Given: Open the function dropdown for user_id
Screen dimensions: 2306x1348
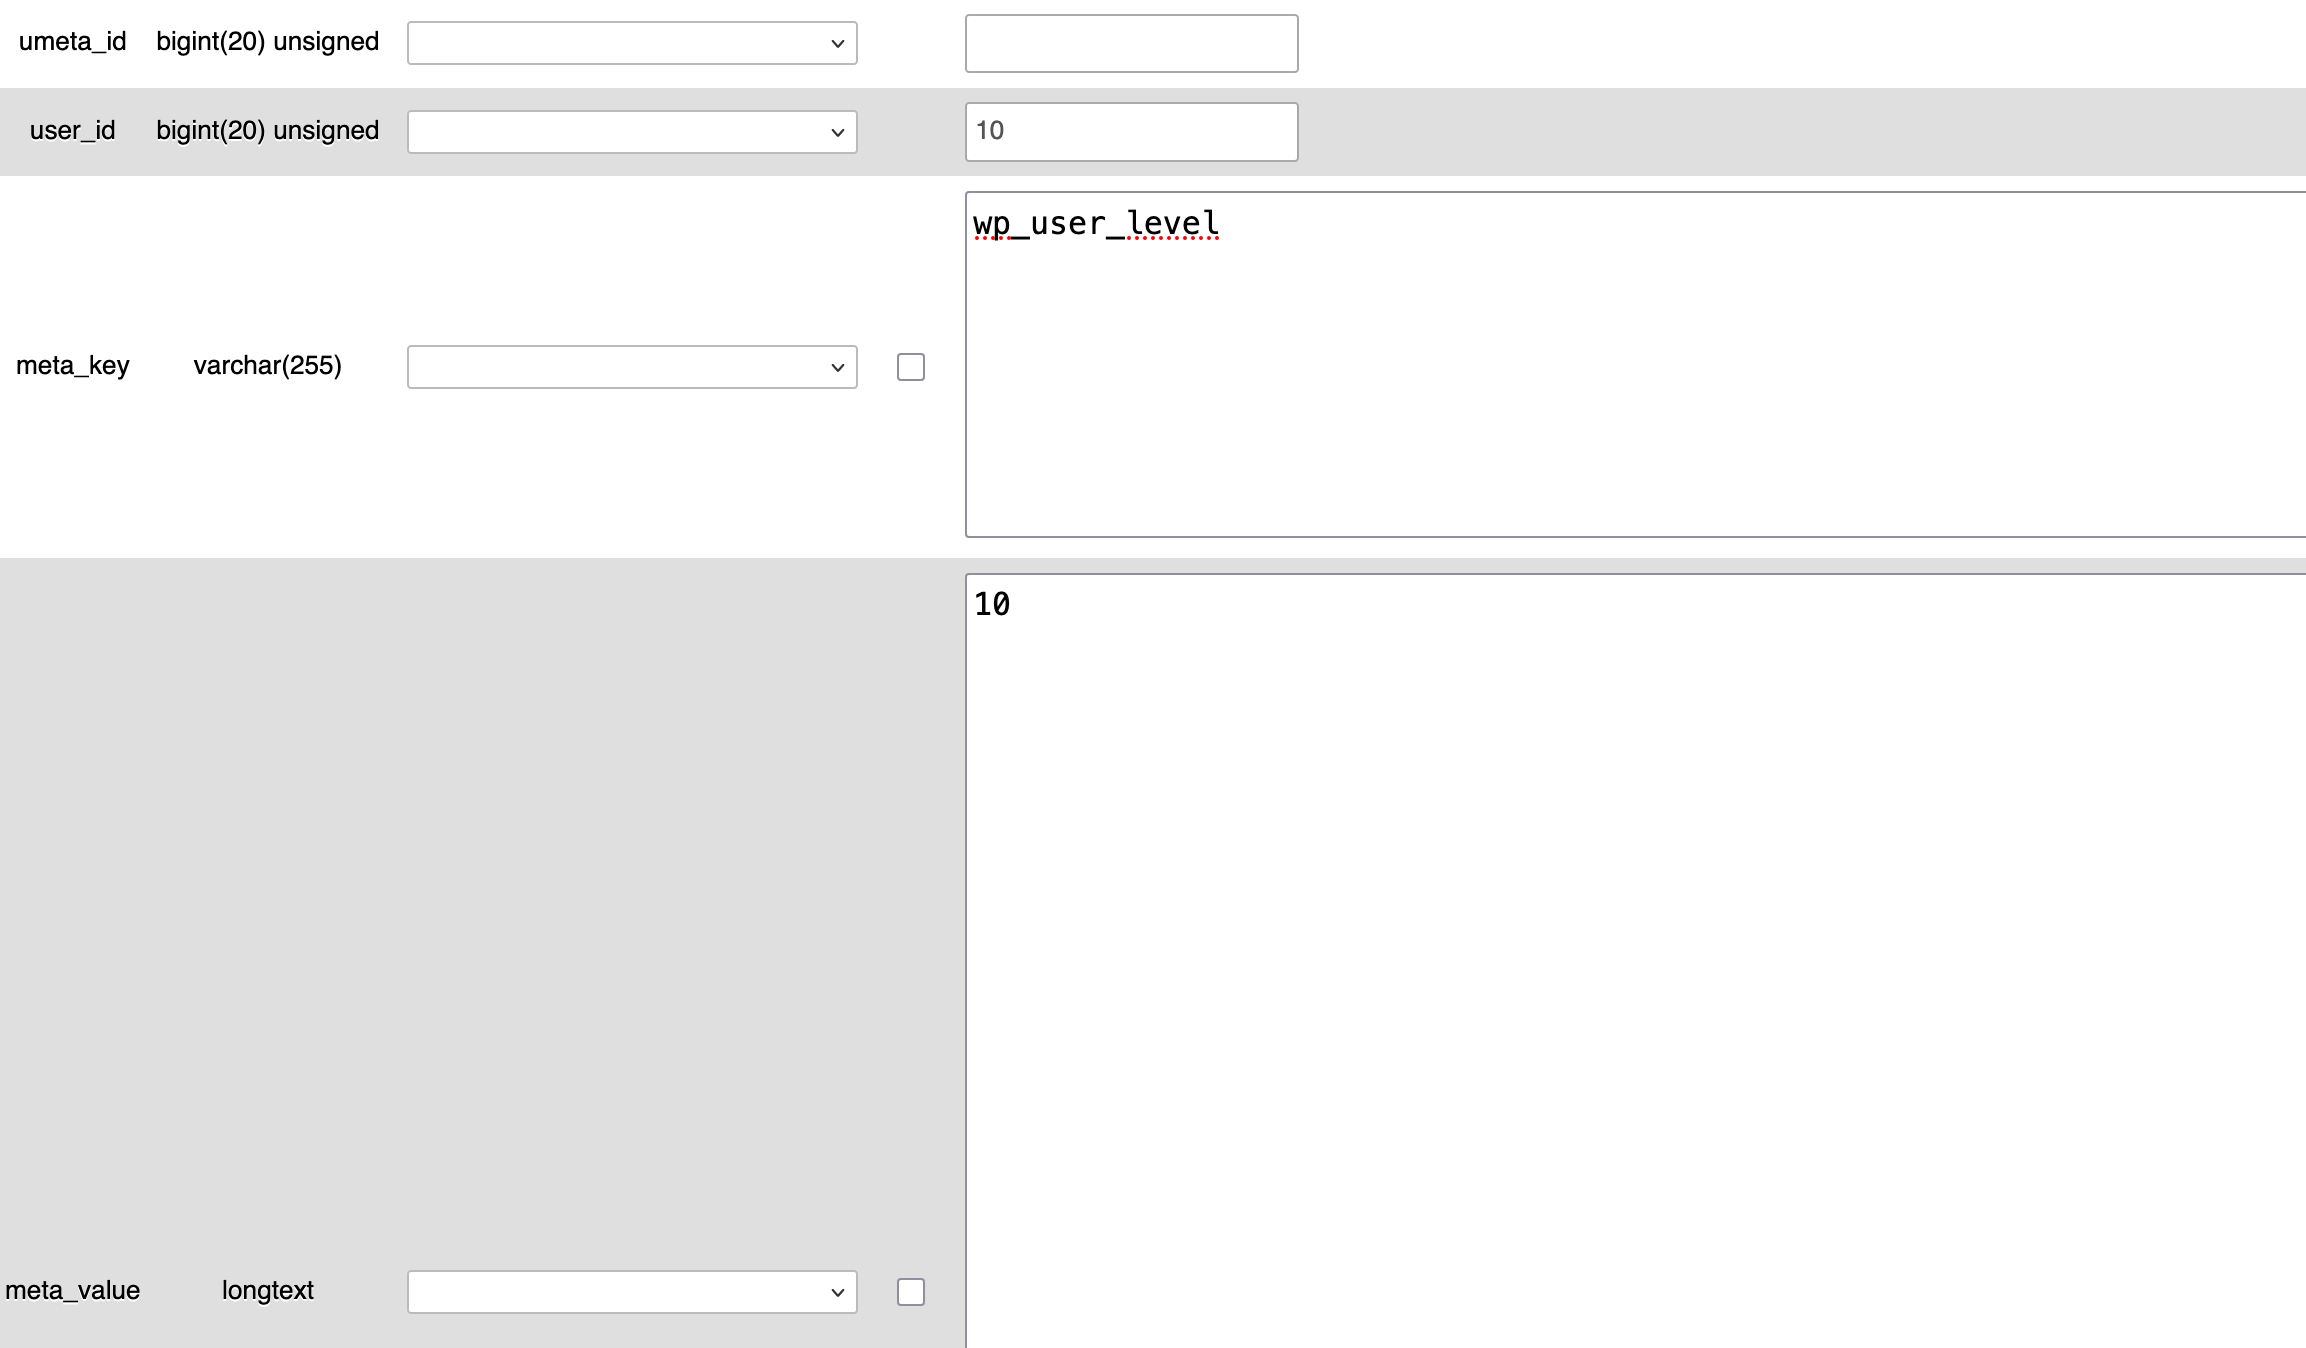Looking at the screenshot, I should pos(632,132).
